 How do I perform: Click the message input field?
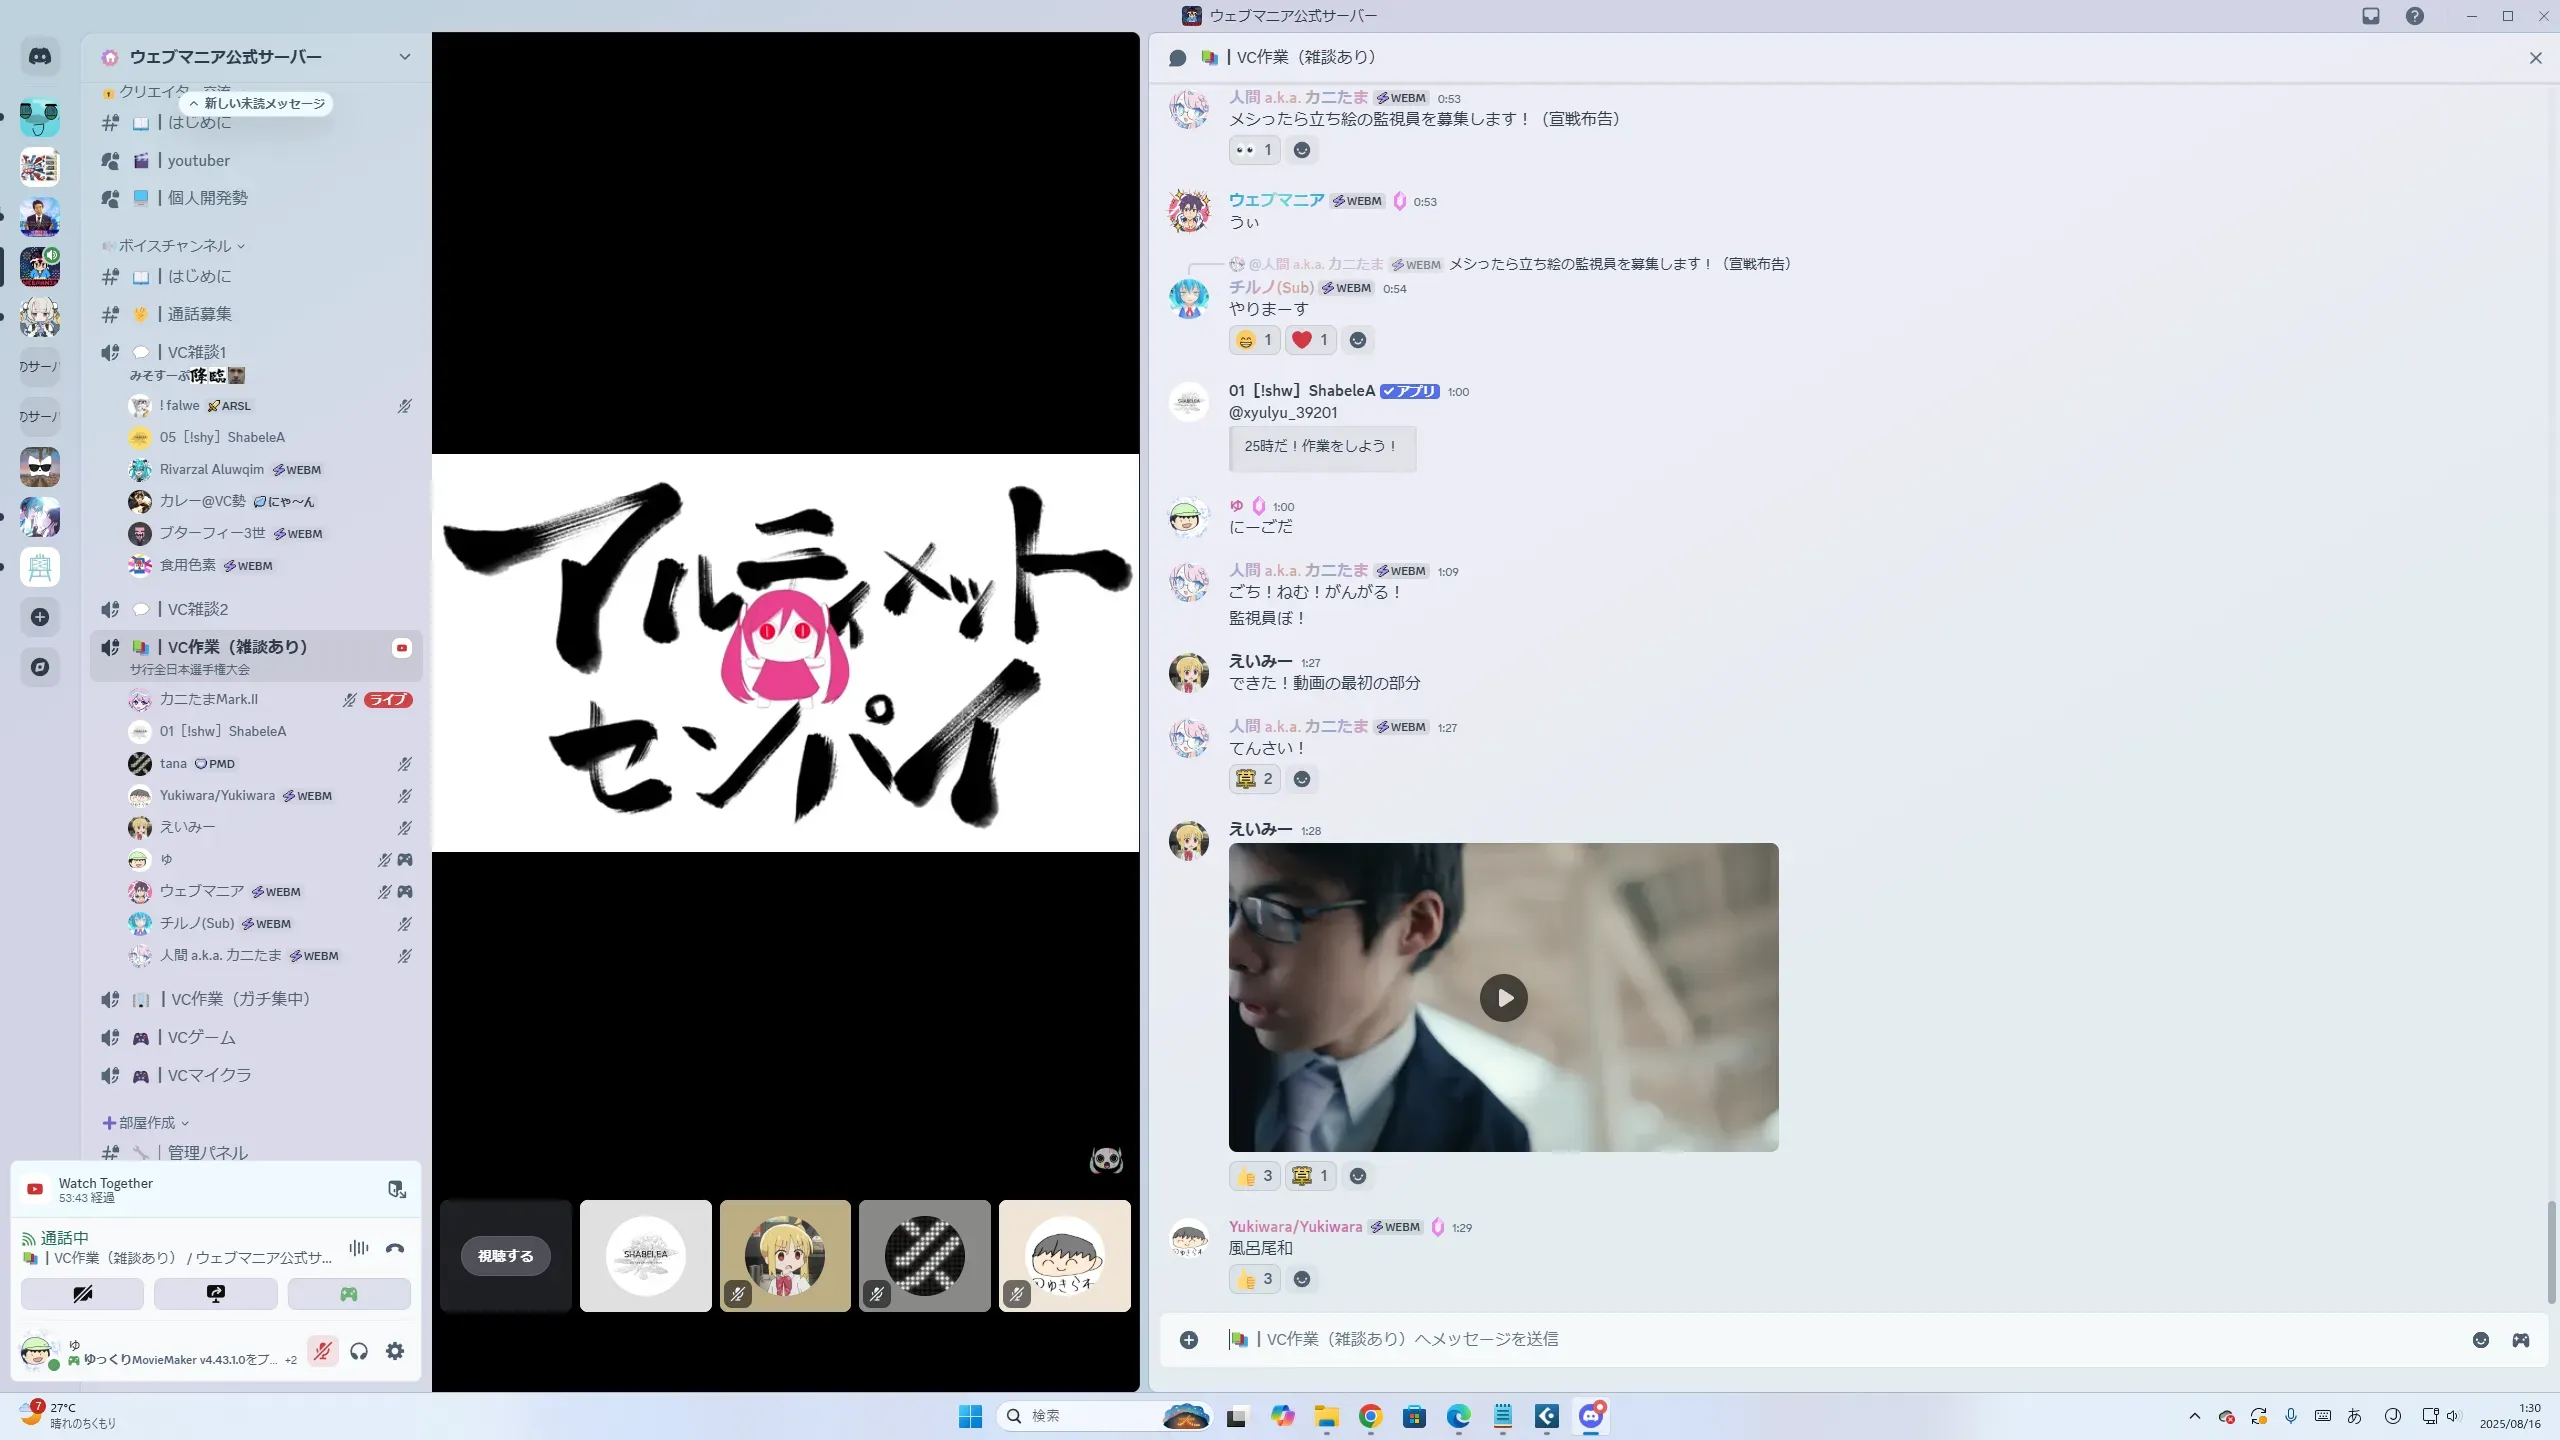click(x=1800, y=1340)
